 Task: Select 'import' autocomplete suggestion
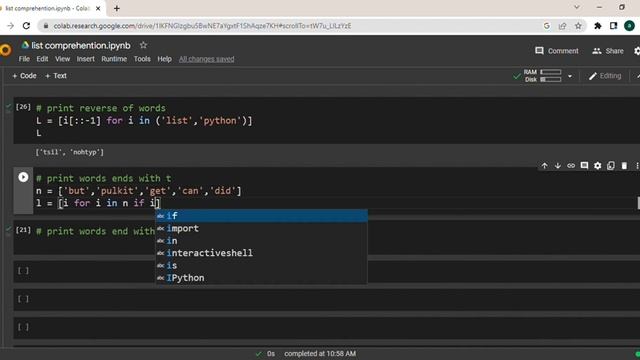[262, 229]
